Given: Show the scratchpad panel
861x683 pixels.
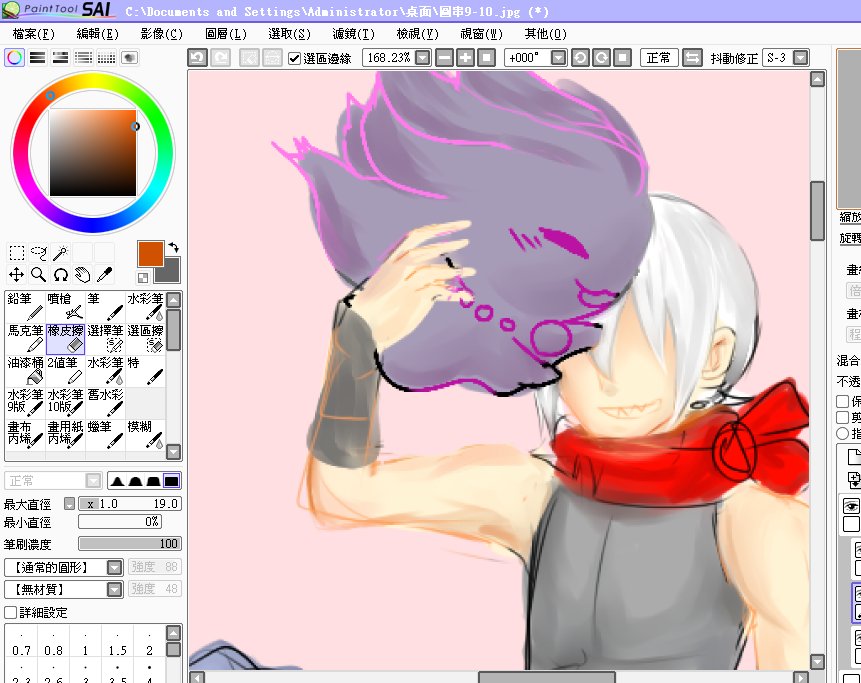Looking at the screenshot, I should (129, 58).
